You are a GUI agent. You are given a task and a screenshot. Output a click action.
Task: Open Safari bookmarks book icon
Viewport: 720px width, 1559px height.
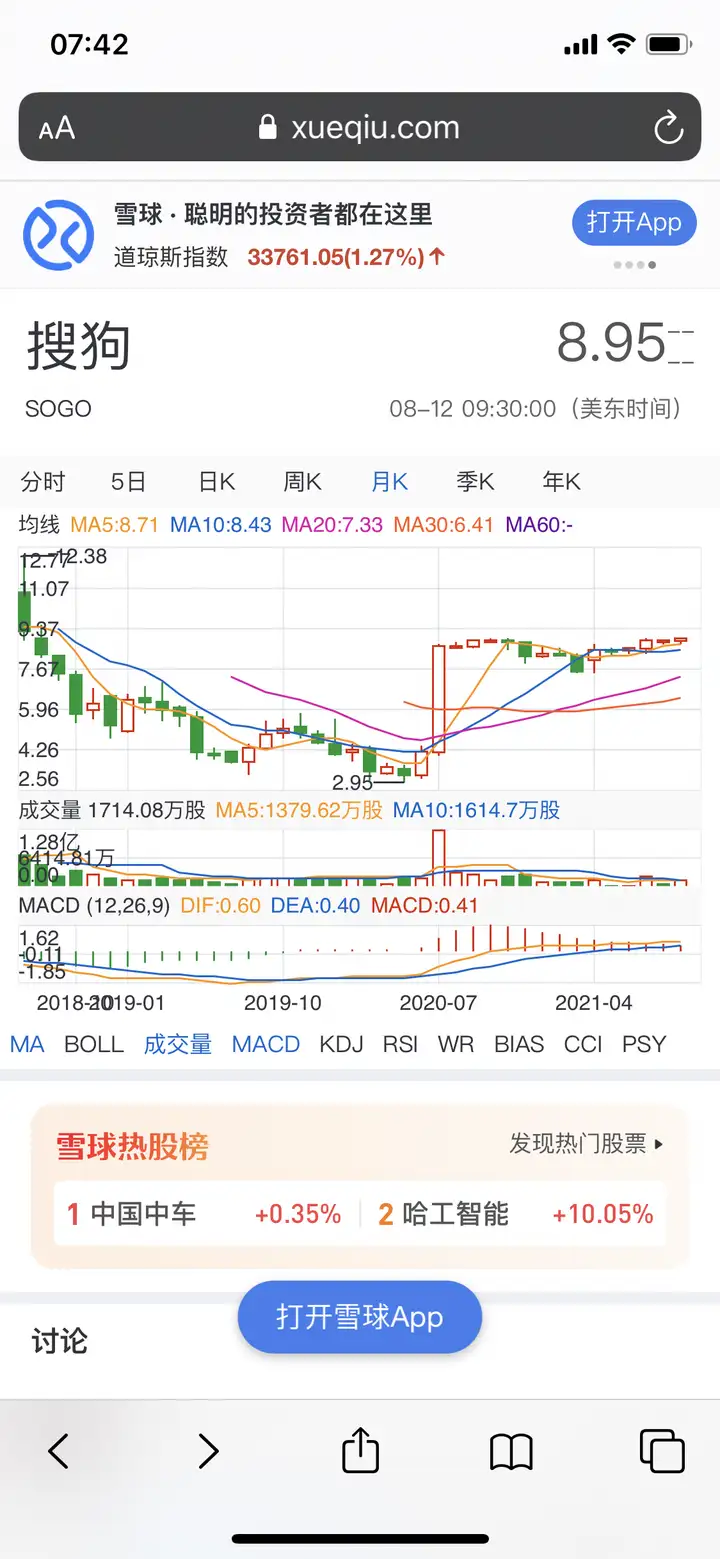click(x=511, y=1451)
